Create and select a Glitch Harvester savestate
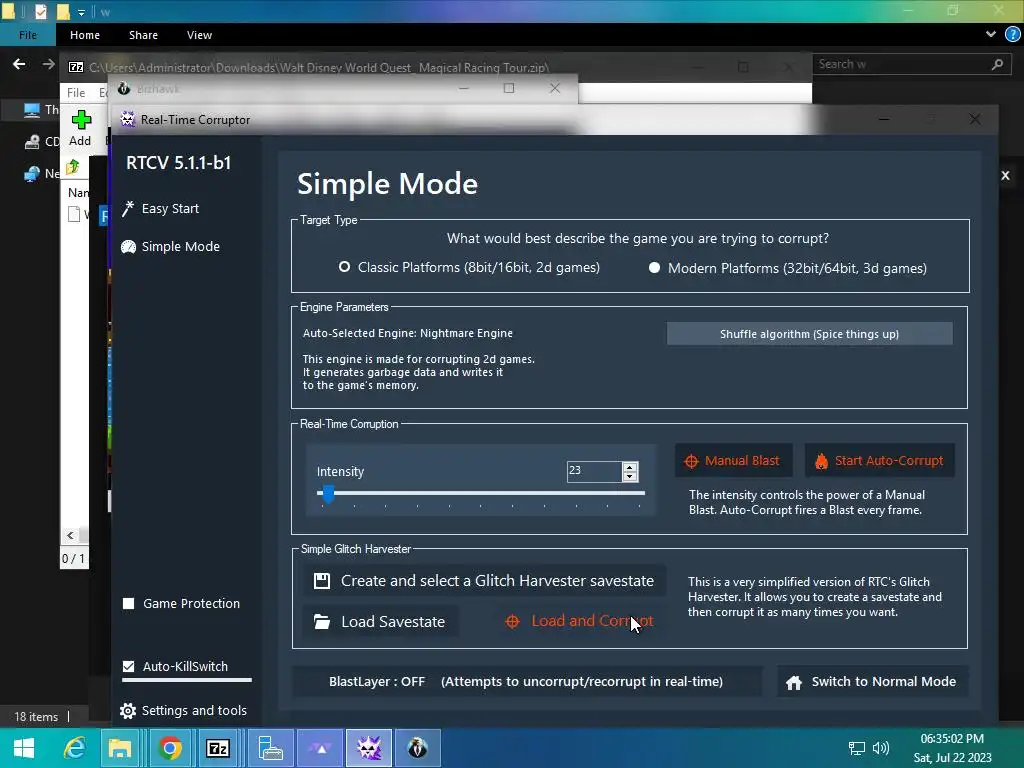The image size is (1024, 768). (x=484, y=581)
